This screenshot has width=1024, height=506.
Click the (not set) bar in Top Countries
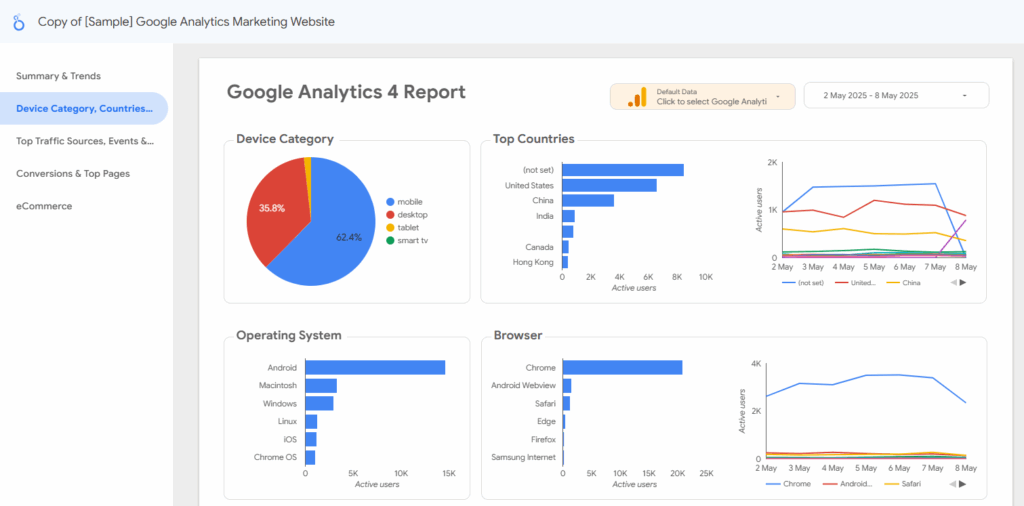(623, 170)
